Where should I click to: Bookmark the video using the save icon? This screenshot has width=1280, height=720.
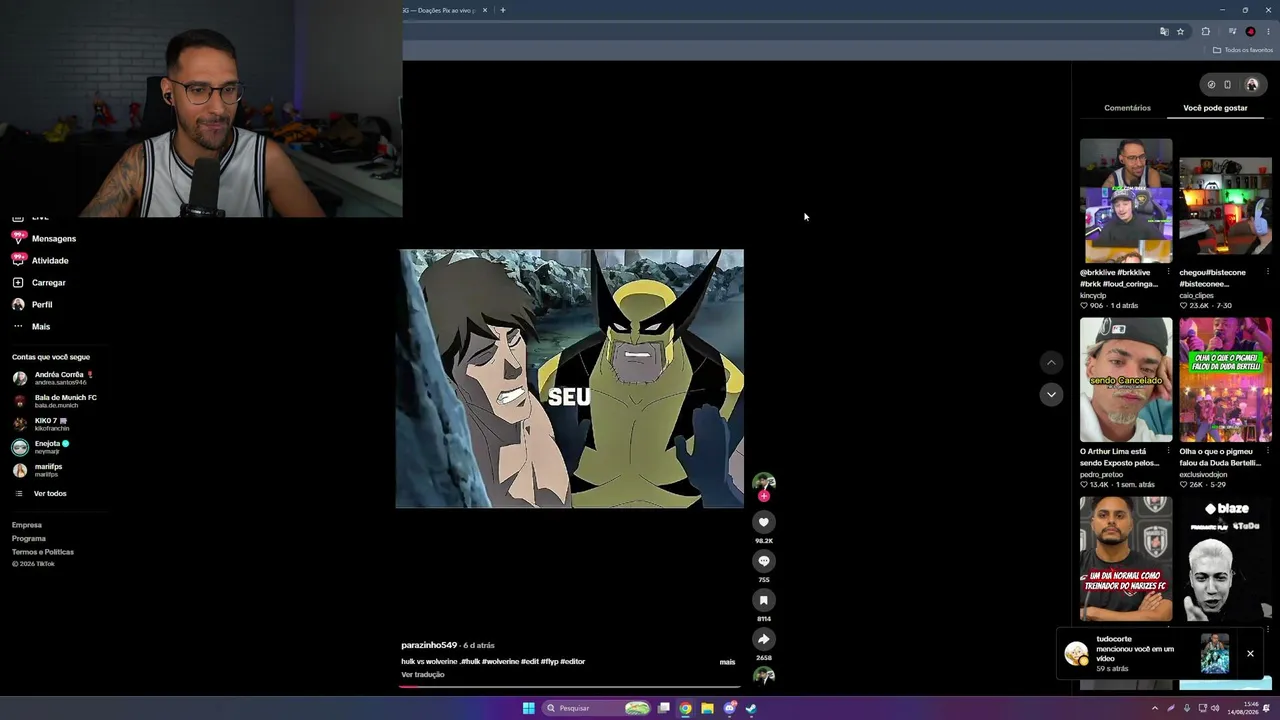[763, 600]
